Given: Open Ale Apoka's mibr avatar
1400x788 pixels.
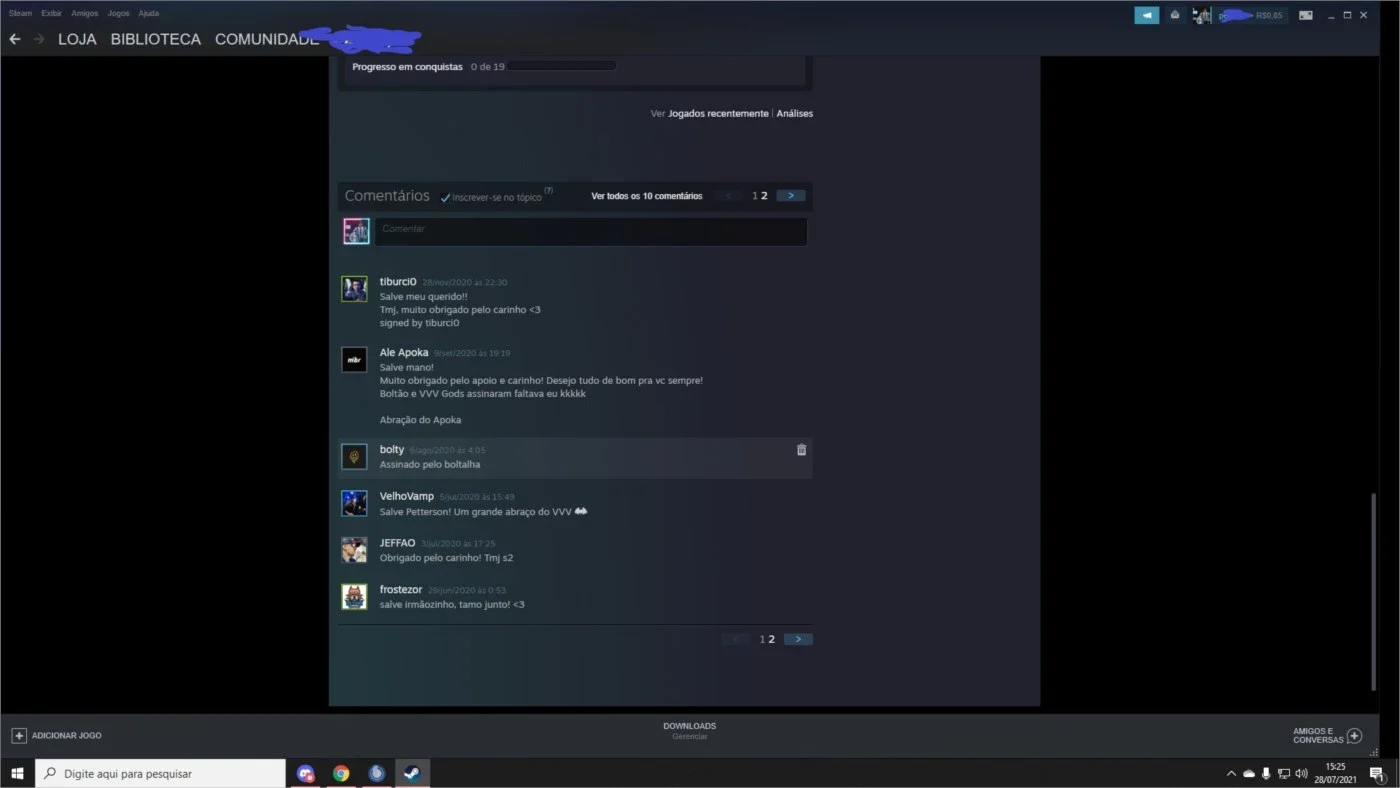Looking at the screenshot, I should pos(354,360).
